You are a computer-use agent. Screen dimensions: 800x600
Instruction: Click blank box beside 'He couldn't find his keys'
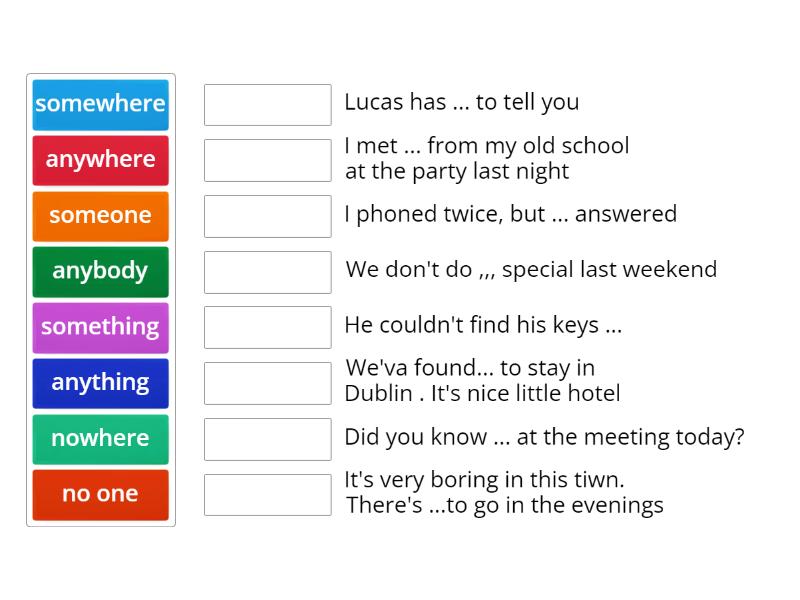(x=267, y=327)
